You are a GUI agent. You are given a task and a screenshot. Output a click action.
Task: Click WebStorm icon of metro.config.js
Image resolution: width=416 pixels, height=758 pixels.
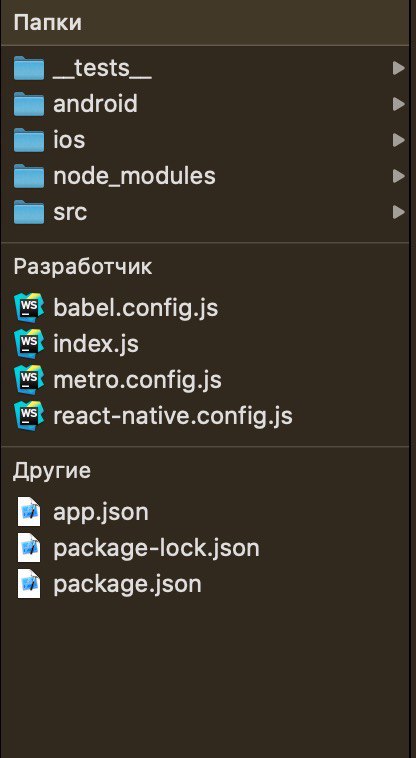point(29,379)
